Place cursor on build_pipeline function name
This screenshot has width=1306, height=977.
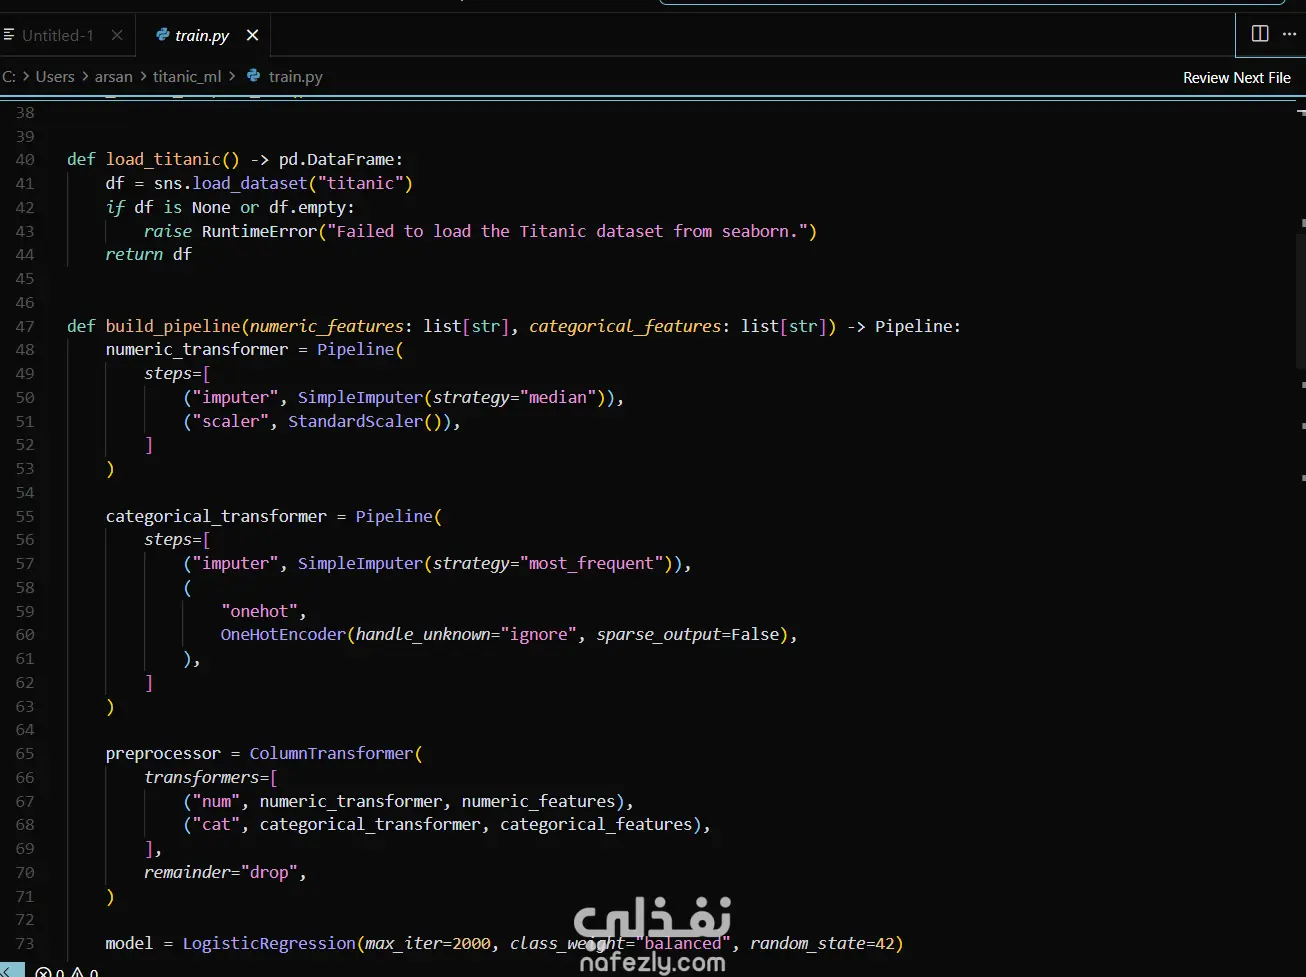(173, 326)
